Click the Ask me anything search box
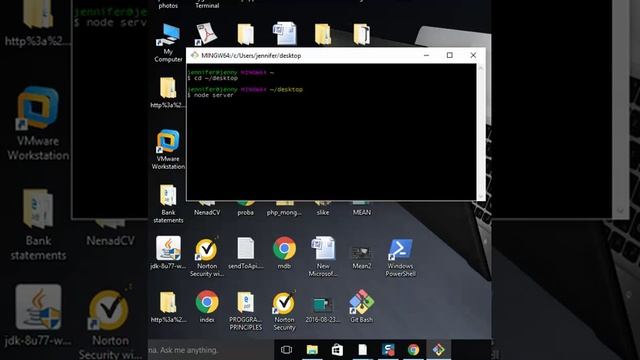This screenshot has height=360, width=640. 211,350
